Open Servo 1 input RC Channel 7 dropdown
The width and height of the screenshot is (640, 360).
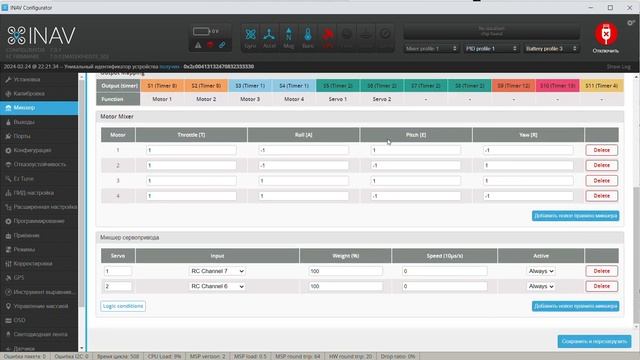tap(217, 271)
